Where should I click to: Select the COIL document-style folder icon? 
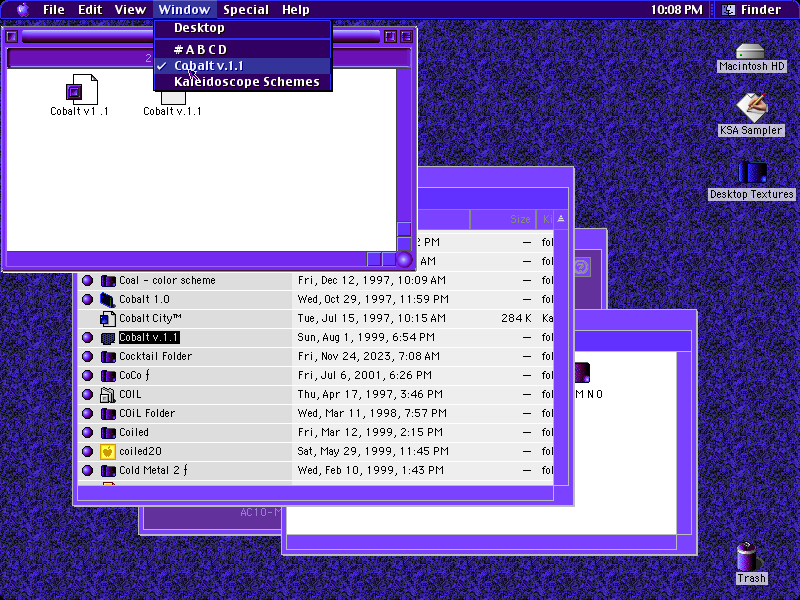pos(108,394)
